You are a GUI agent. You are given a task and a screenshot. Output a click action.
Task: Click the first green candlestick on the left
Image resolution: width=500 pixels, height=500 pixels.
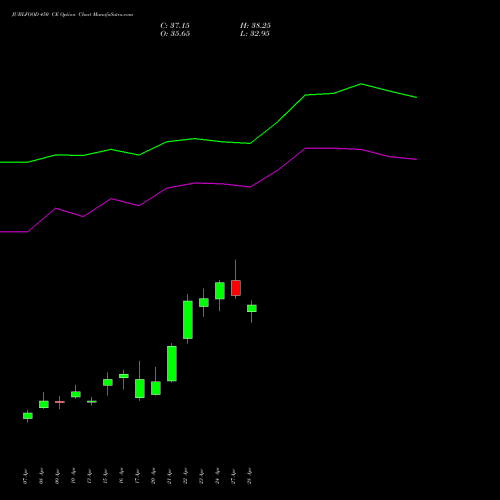(x=28, y=416)
